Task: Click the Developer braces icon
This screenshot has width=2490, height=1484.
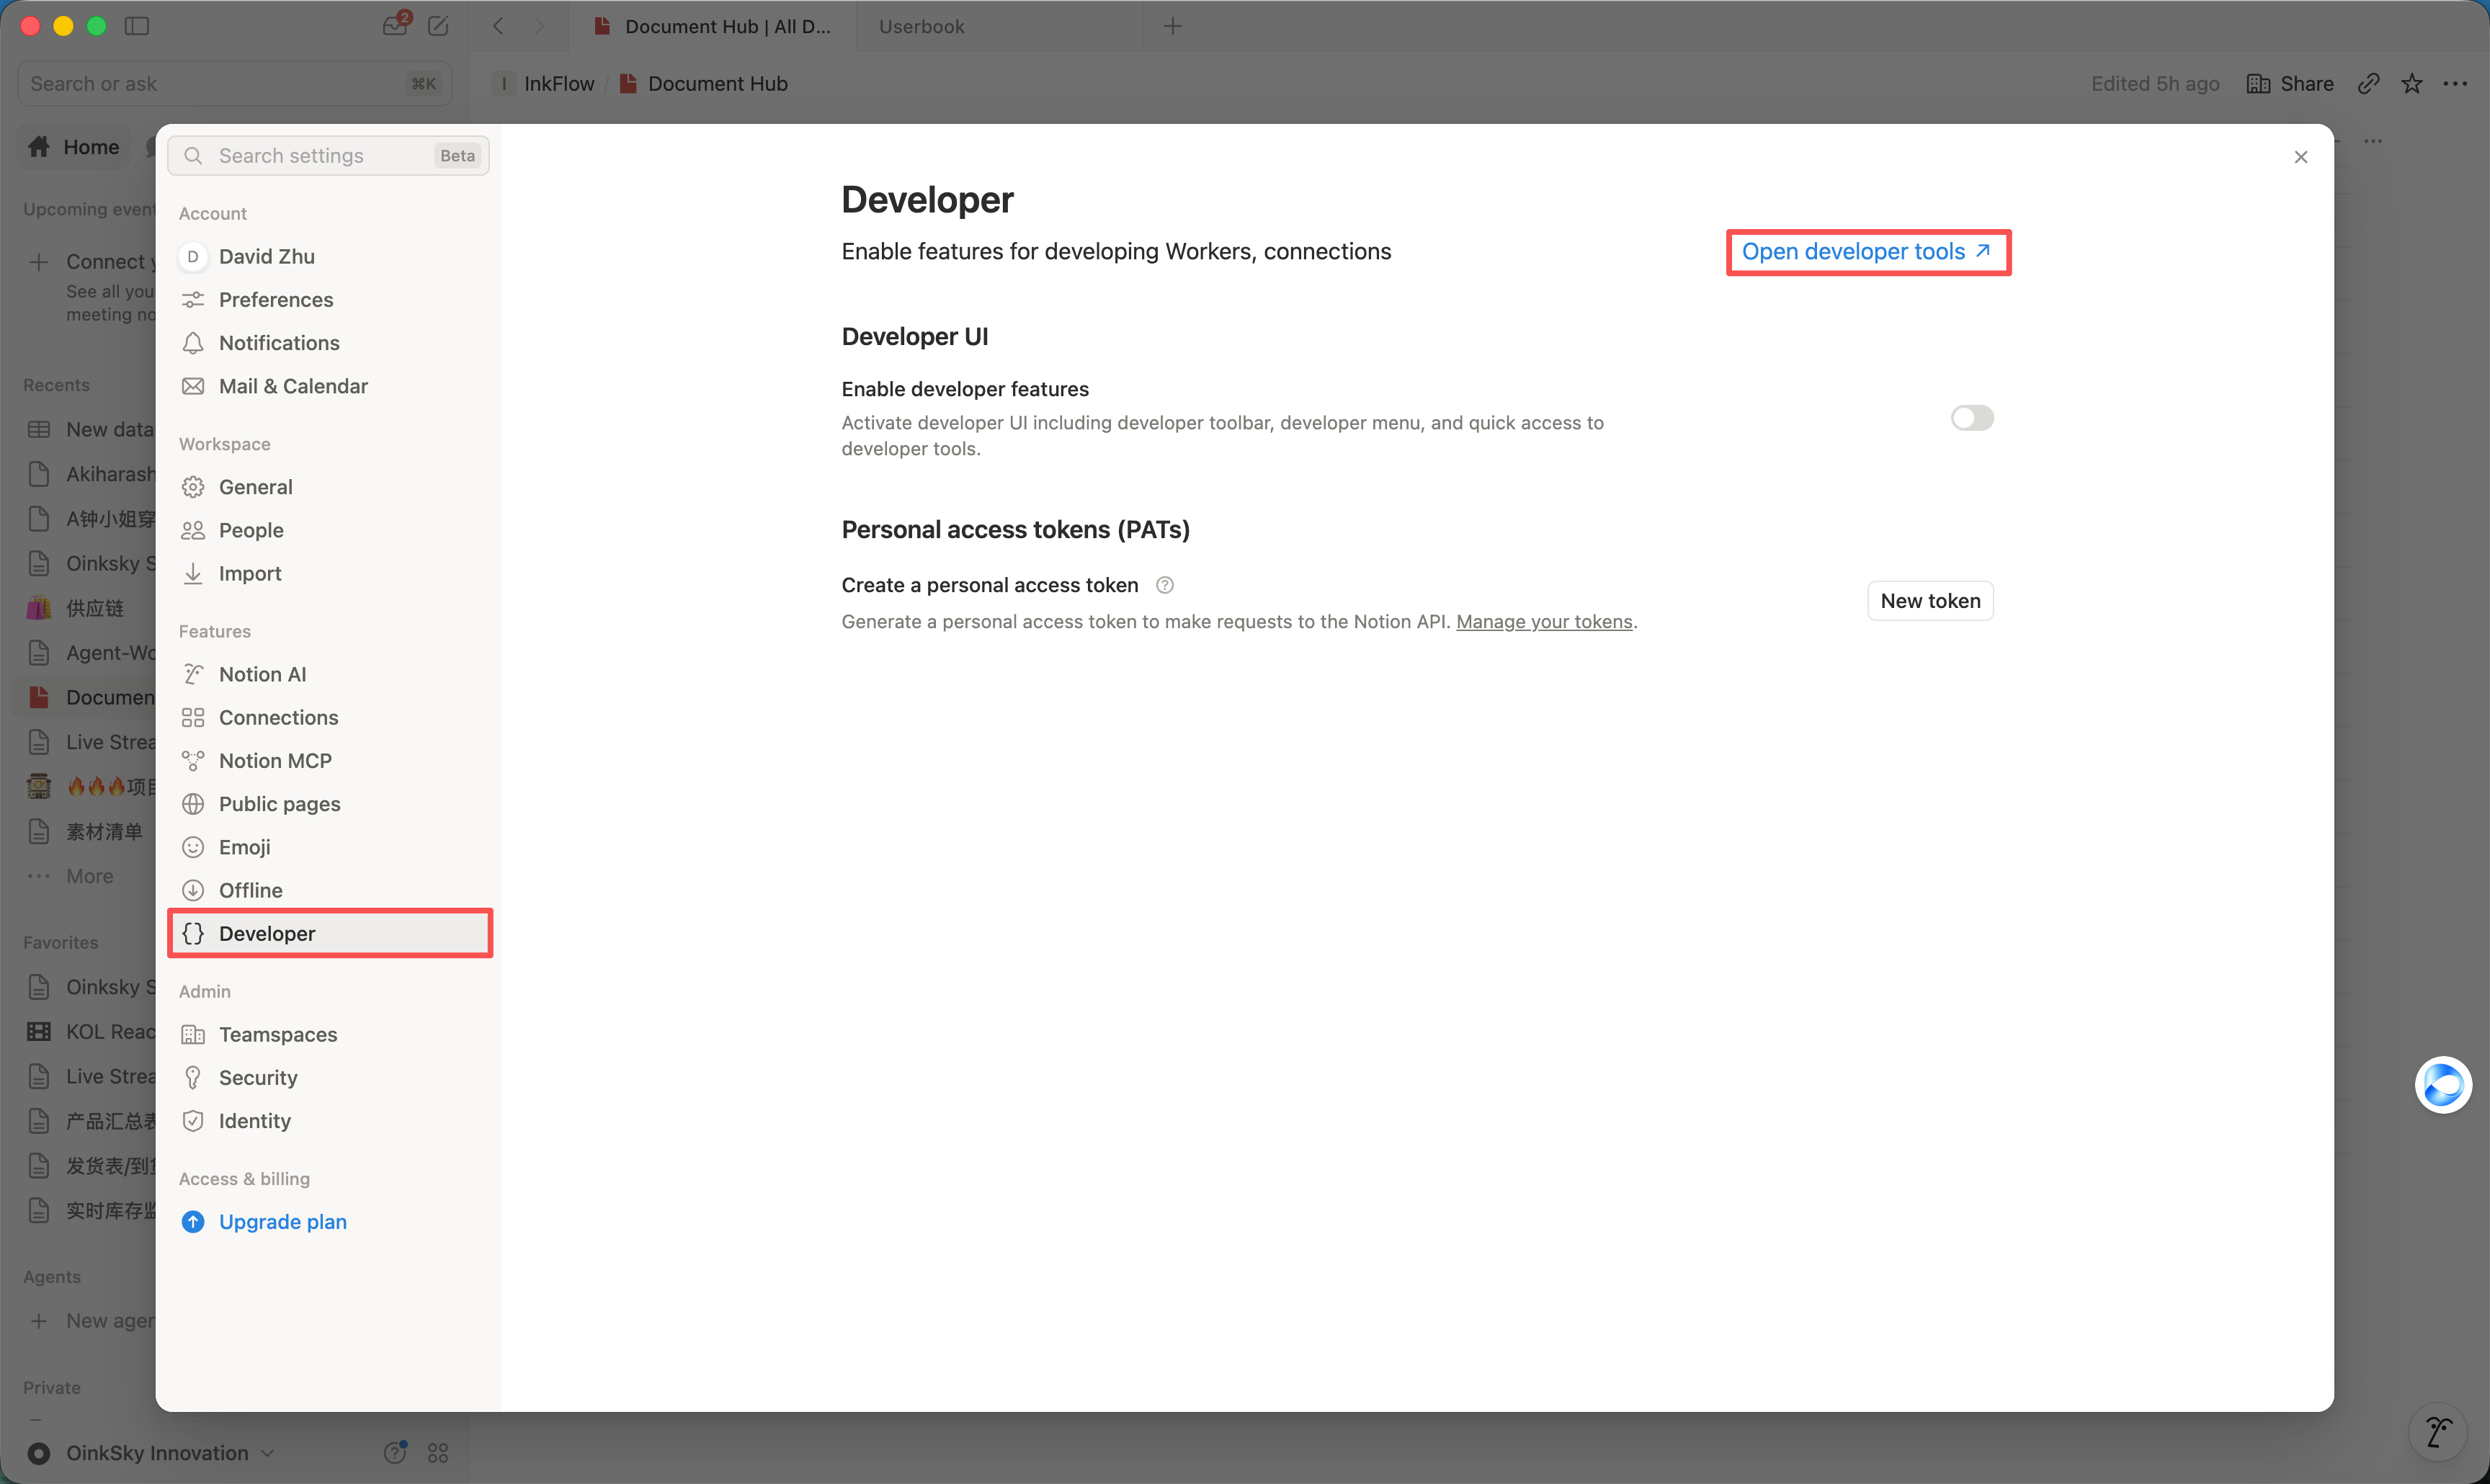Action: point(193,933)
